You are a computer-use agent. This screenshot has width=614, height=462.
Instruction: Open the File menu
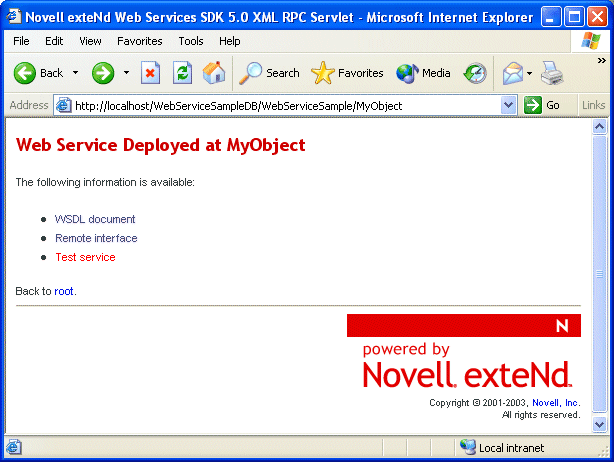[21, 41]
